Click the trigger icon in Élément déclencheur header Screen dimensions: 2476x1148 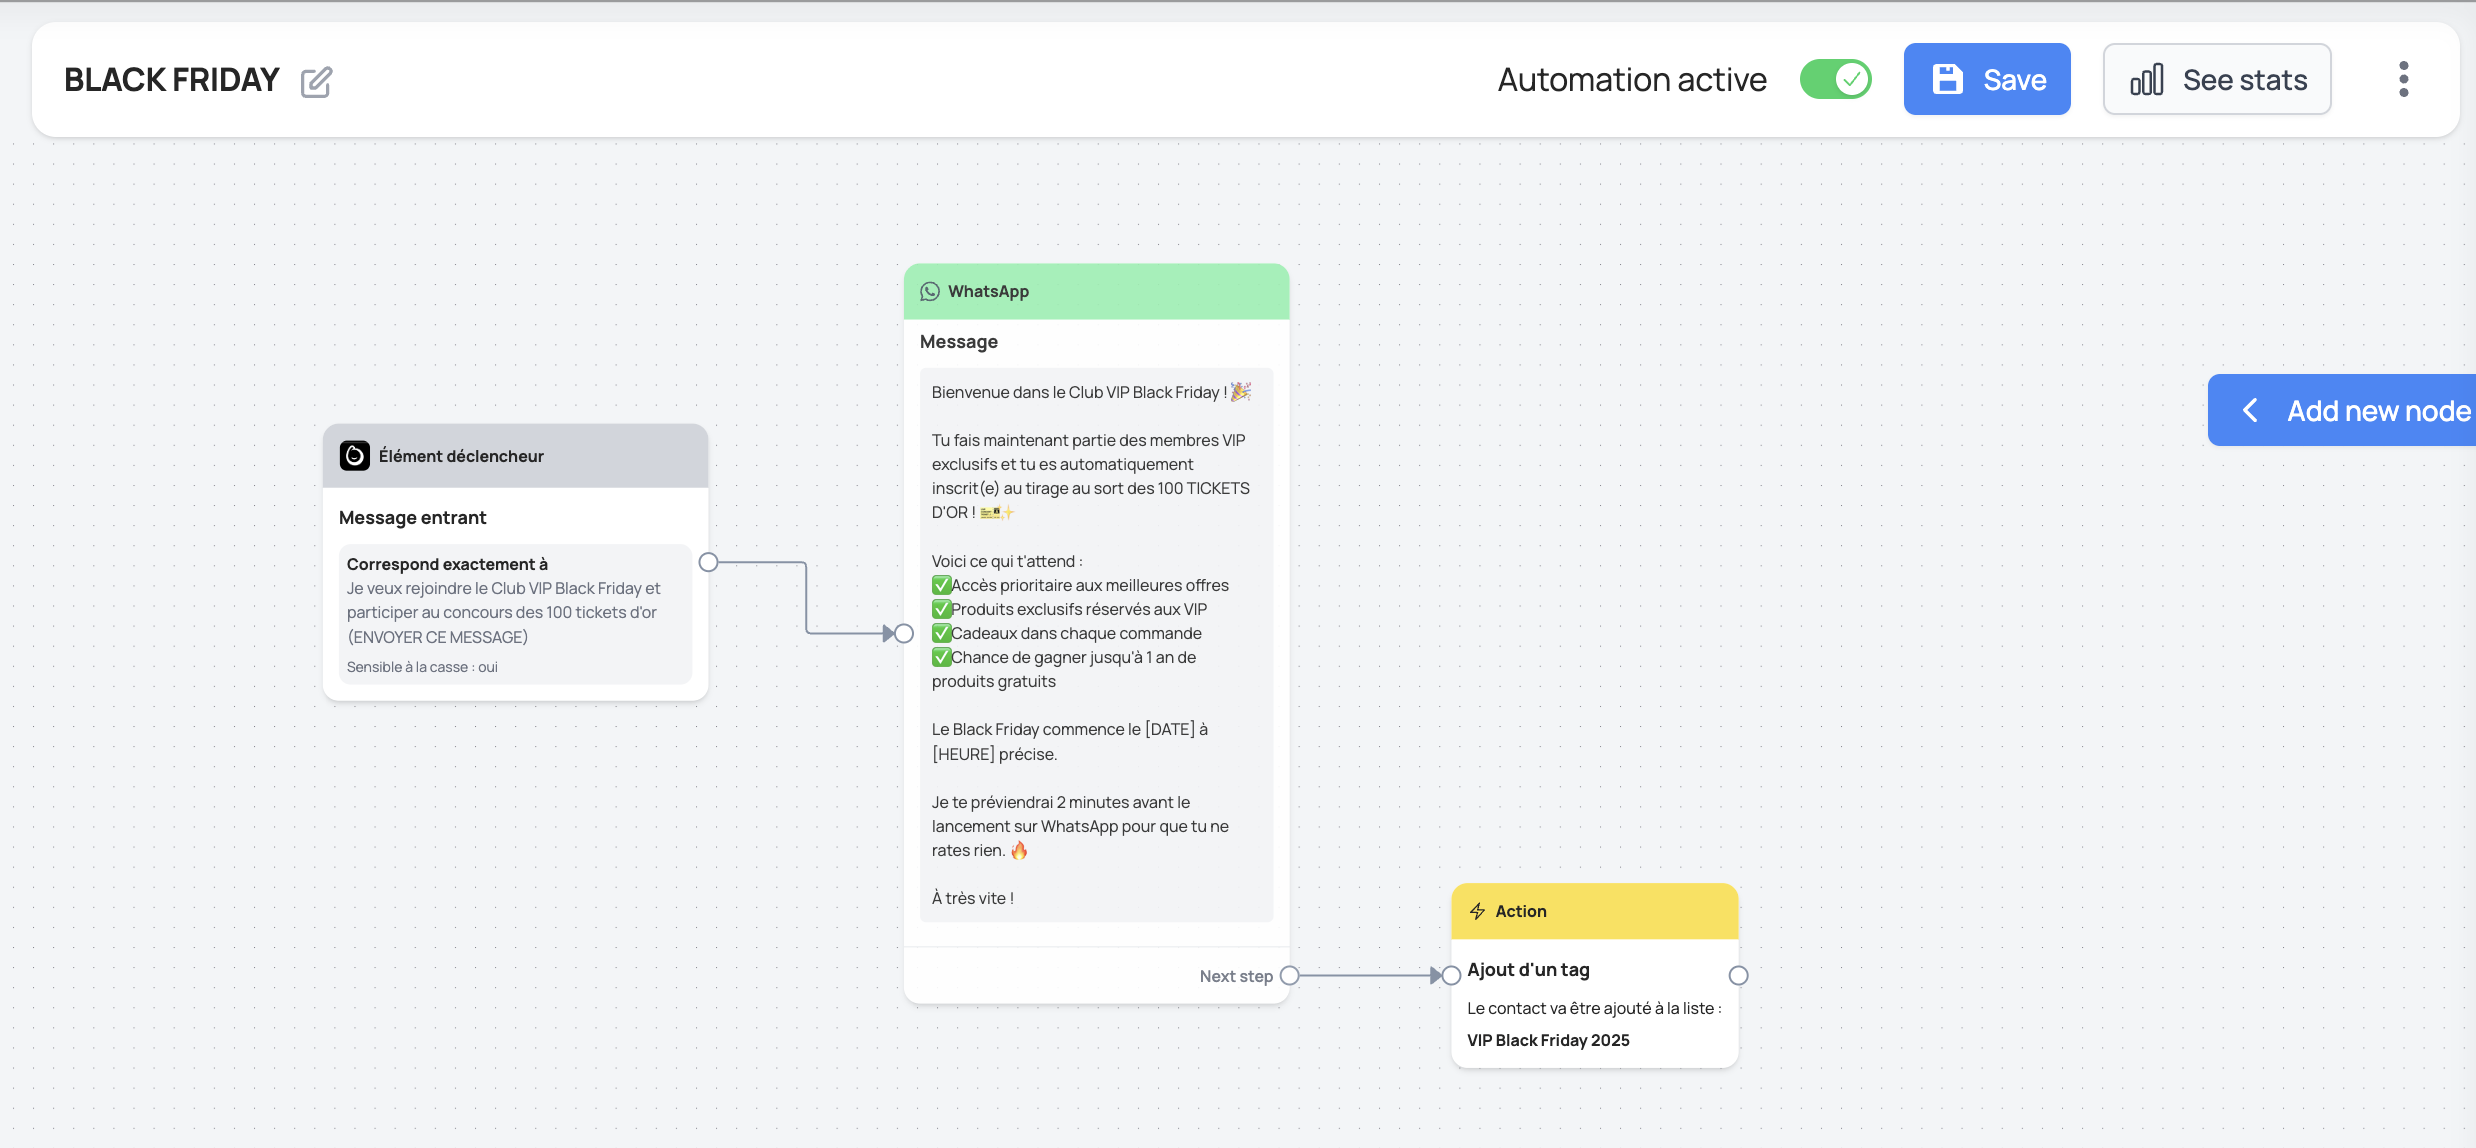point(355,456)
